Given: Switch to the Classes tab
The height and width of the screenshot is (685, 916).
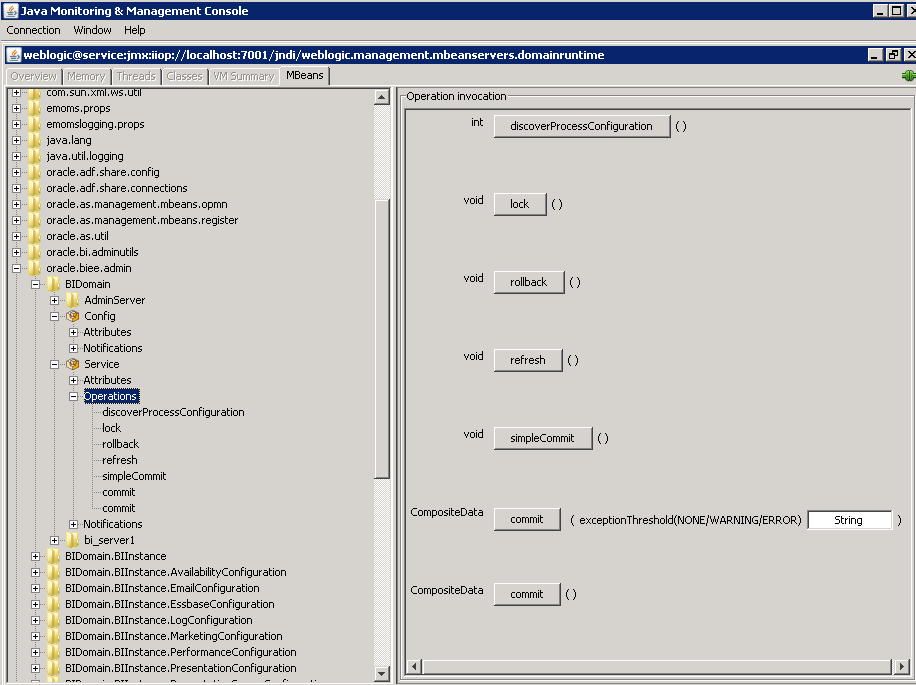Looking at the screenshot, I should pos(184,77).
